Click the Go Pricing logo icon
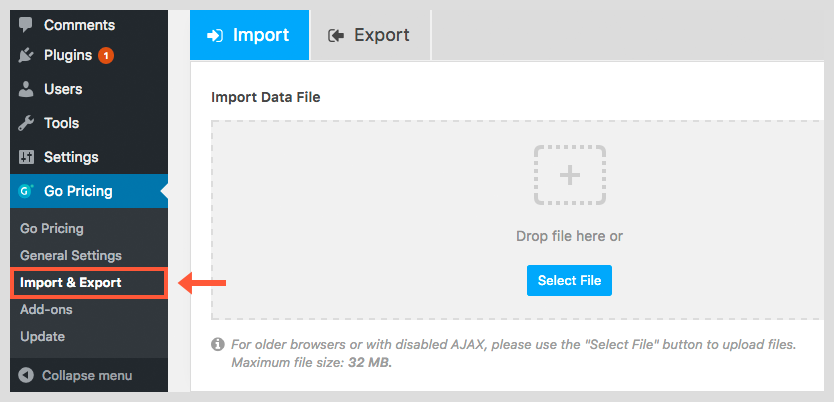 tap(26, 191)
